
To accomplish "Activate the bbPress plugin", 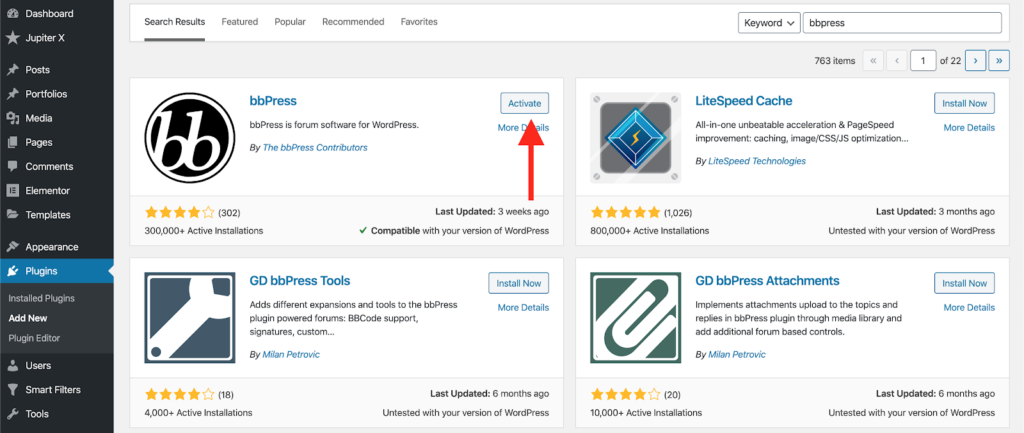I will [524, 103].
